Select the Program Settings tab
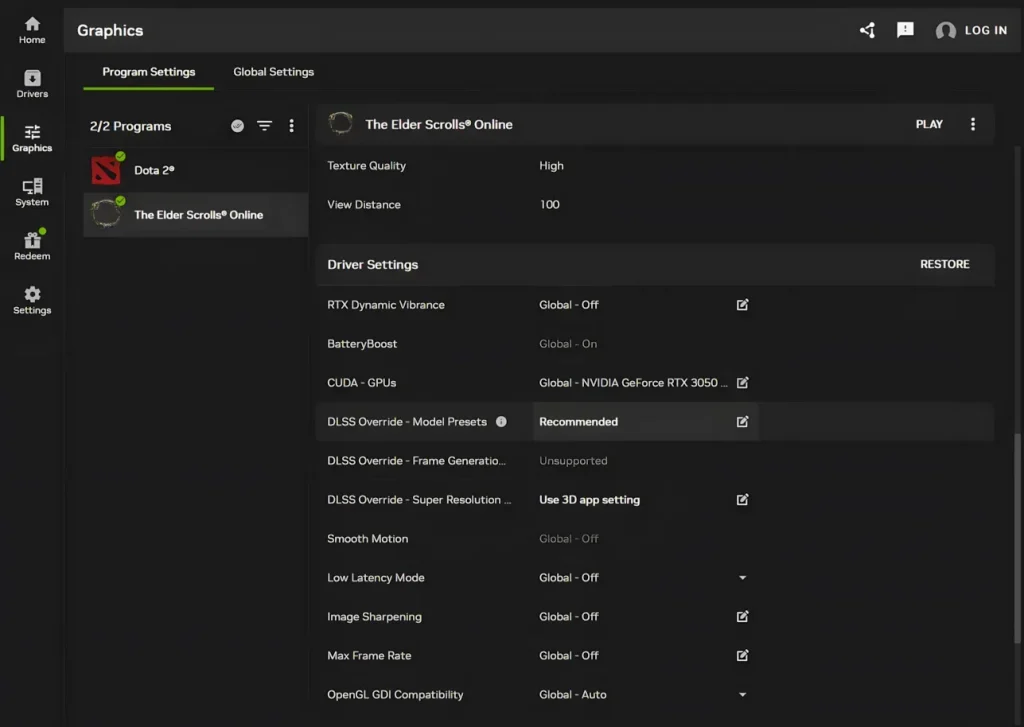 (x=148, y=72)
